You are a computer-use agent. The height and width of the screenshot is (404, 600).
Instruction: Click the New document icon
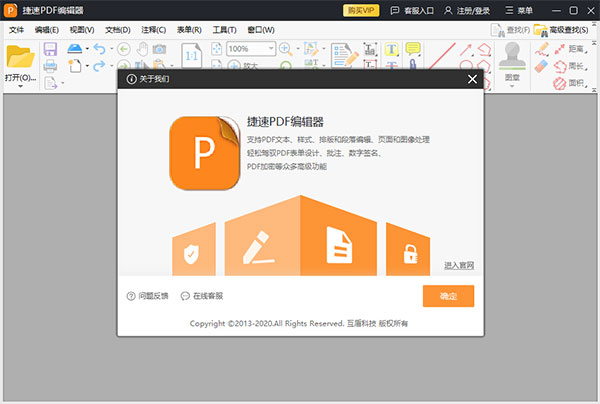pos(75,66)
